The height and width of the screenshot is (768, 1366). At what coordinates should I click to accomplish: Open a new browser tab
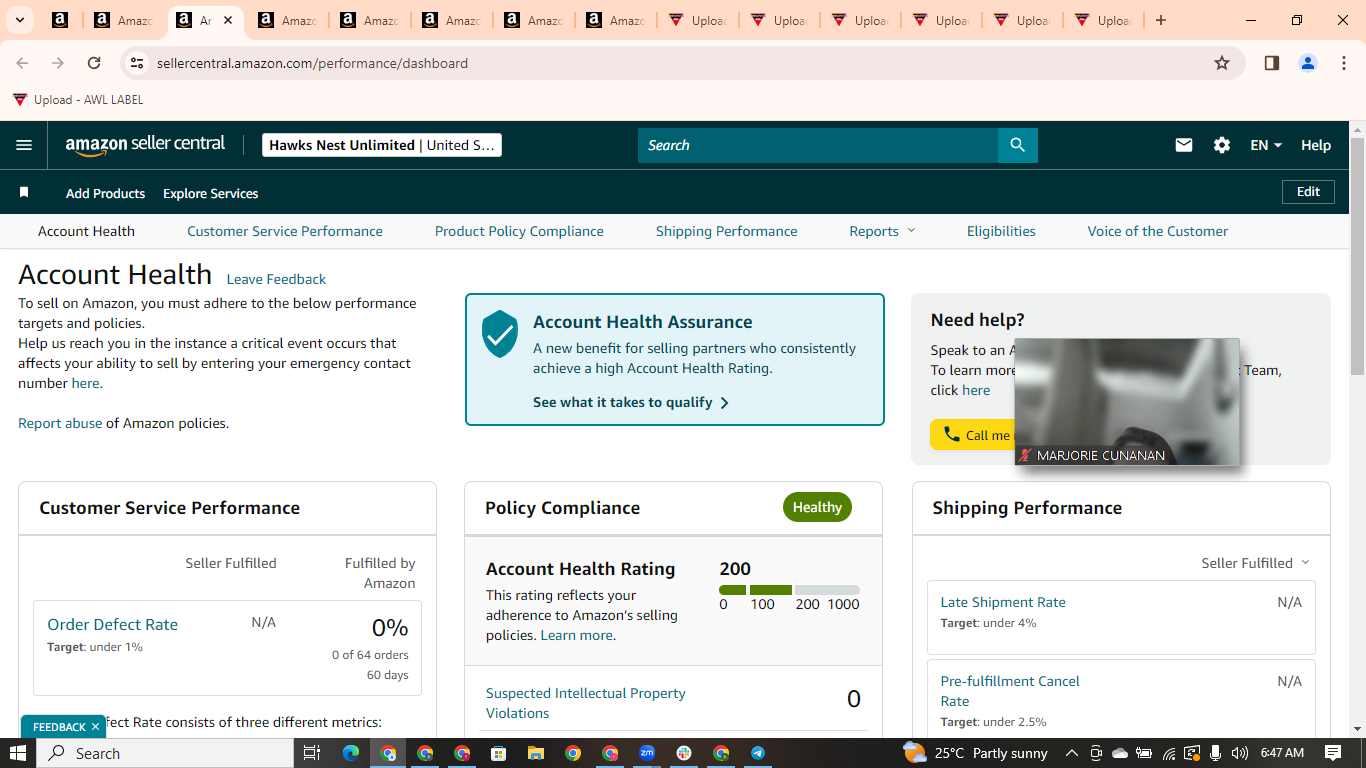1161,20
